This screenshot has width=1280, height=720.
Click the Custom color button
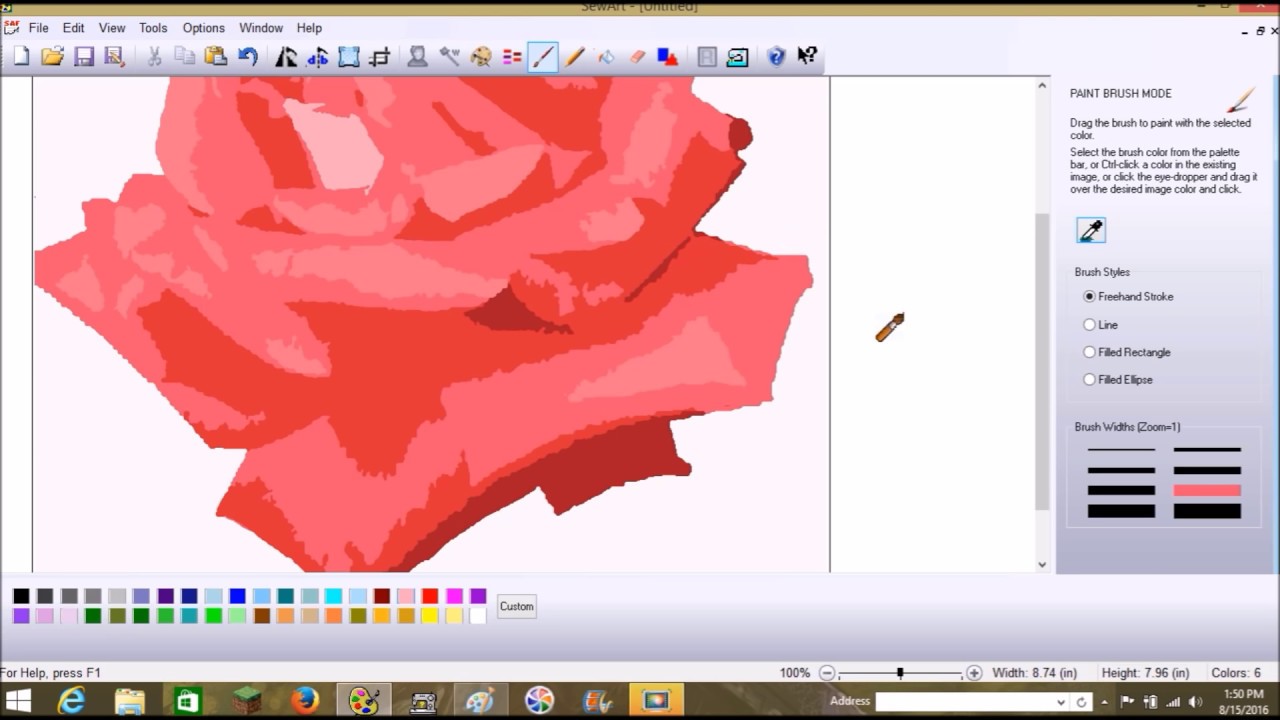pos(517,606)
